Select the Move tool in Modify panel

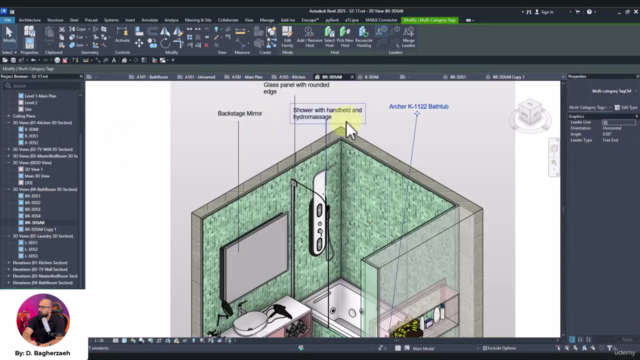[x=139, y=43]
